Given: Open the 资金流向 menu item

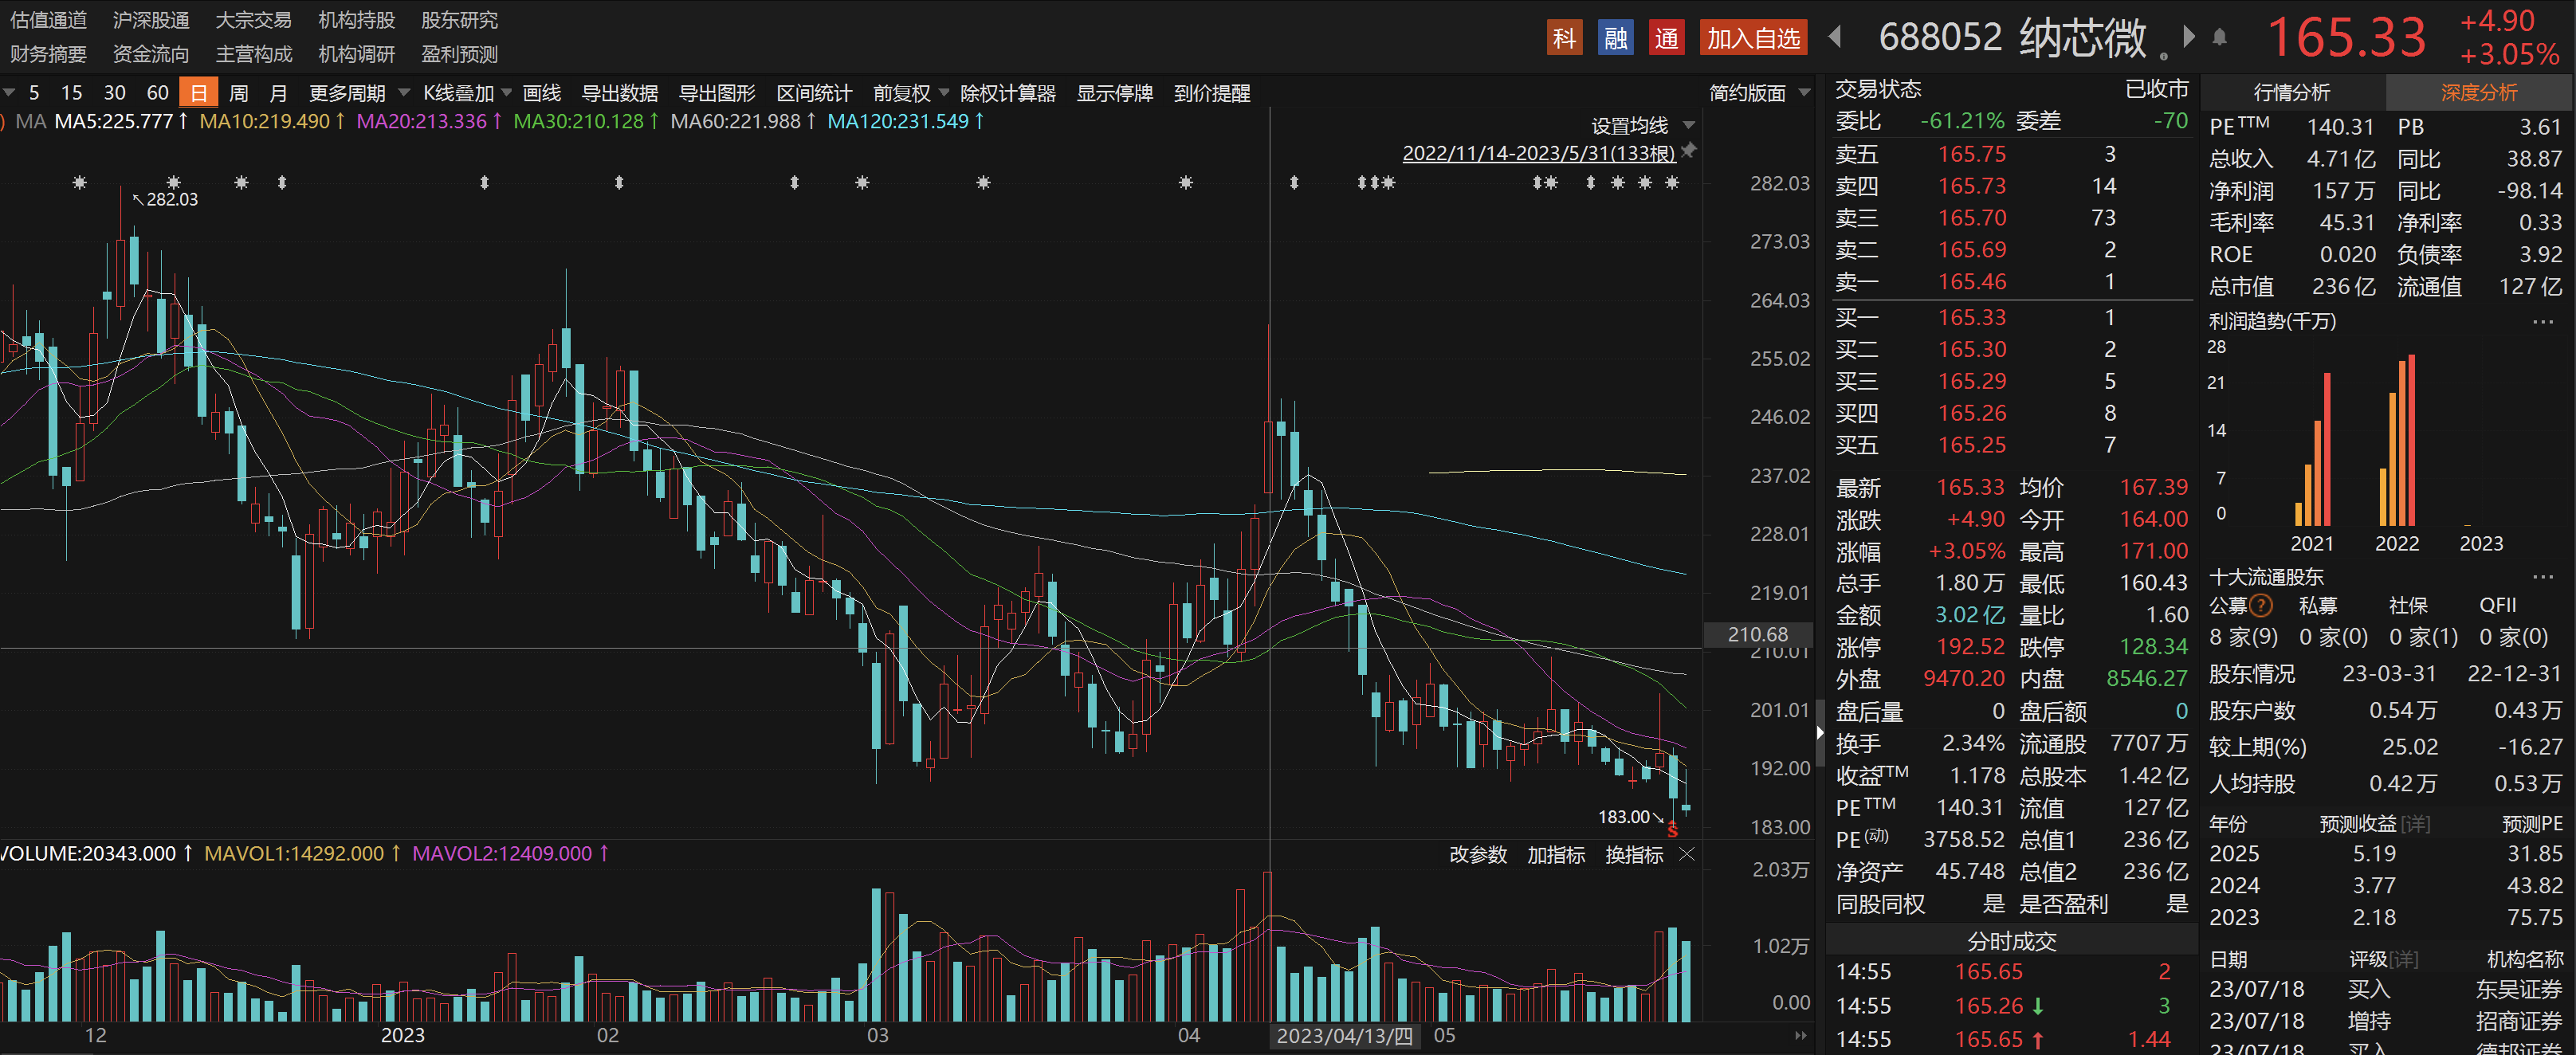Looking at the screenshot, I should (x=151, y=54).
